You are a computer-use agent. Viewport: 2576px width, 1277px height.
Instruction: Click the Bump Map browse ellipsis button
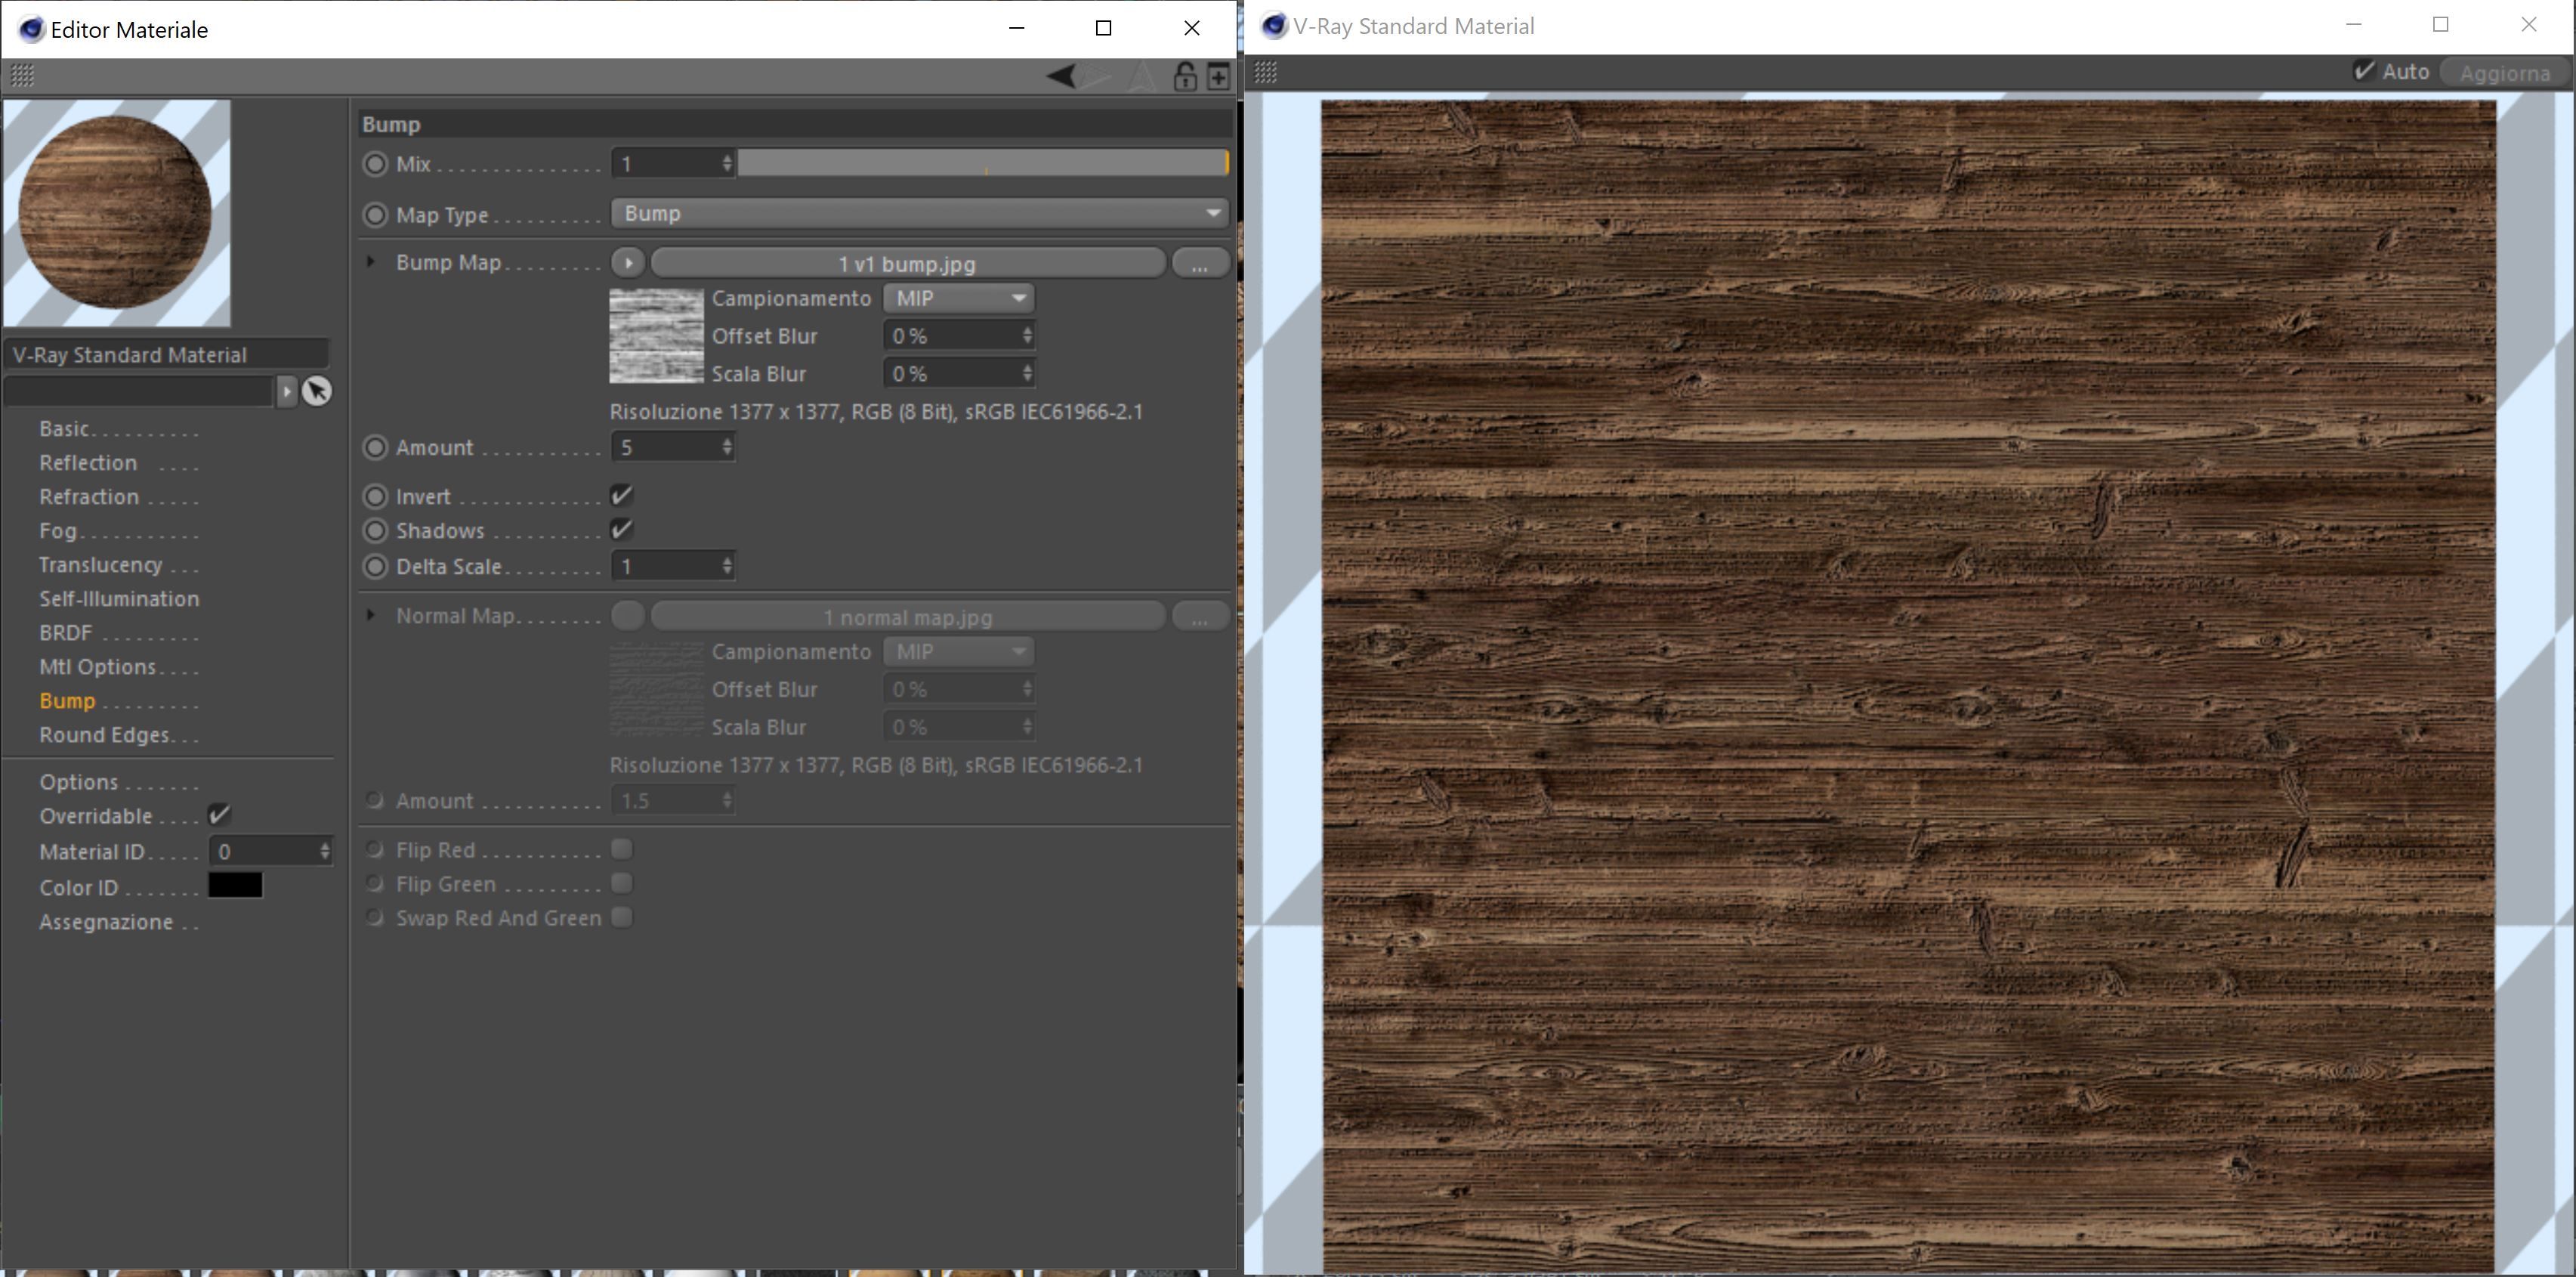pos(1199,264)
